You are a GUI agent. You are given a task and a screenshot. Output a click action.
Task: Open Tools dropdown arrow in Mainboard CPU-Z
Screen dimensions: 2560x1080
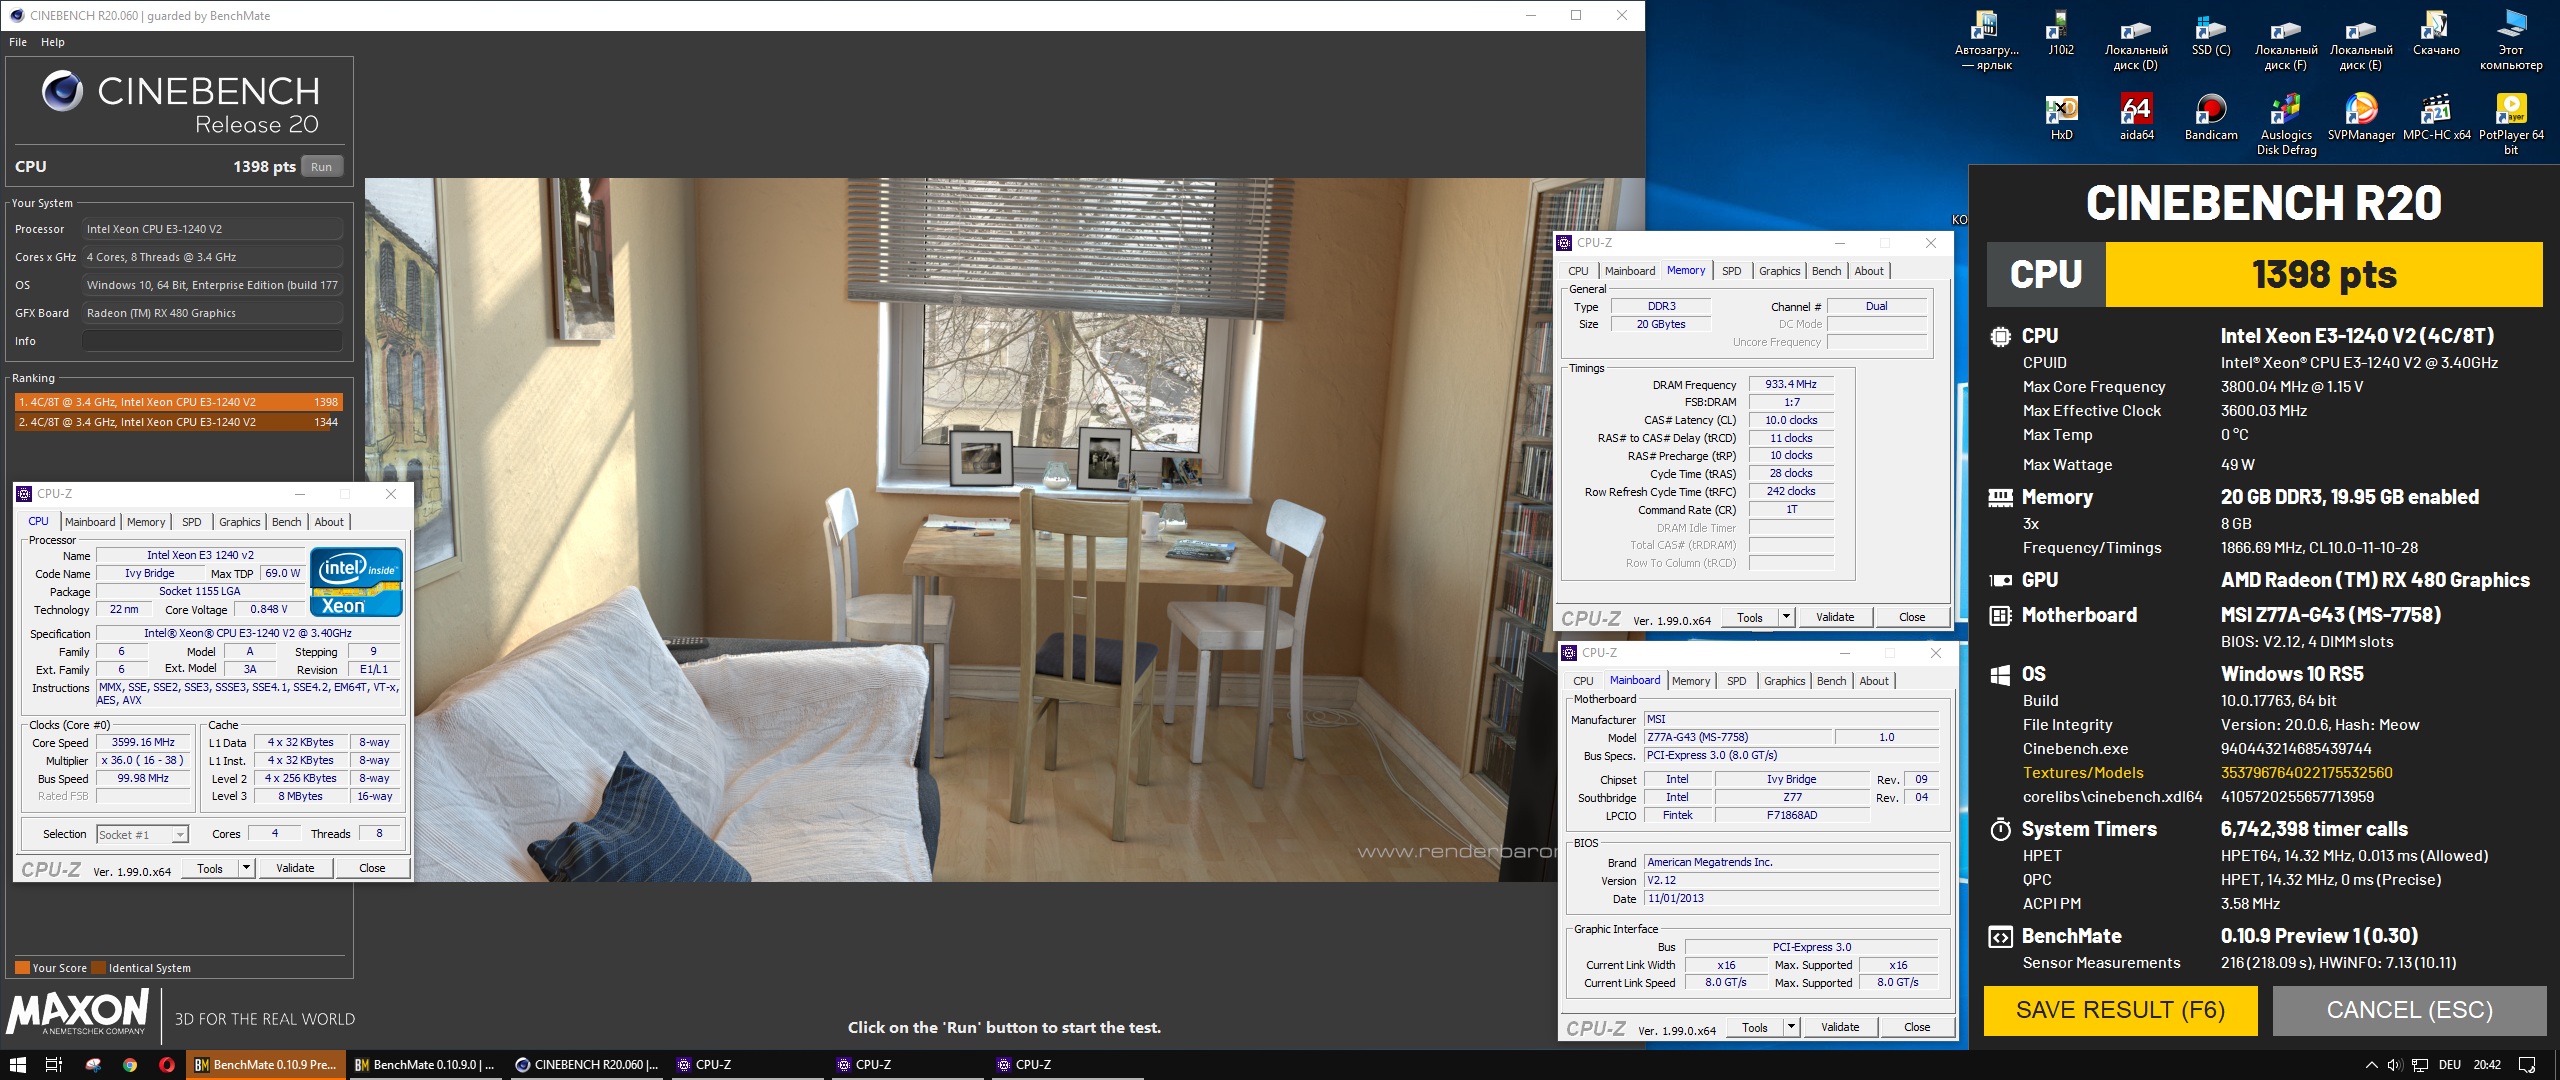1791,1027
